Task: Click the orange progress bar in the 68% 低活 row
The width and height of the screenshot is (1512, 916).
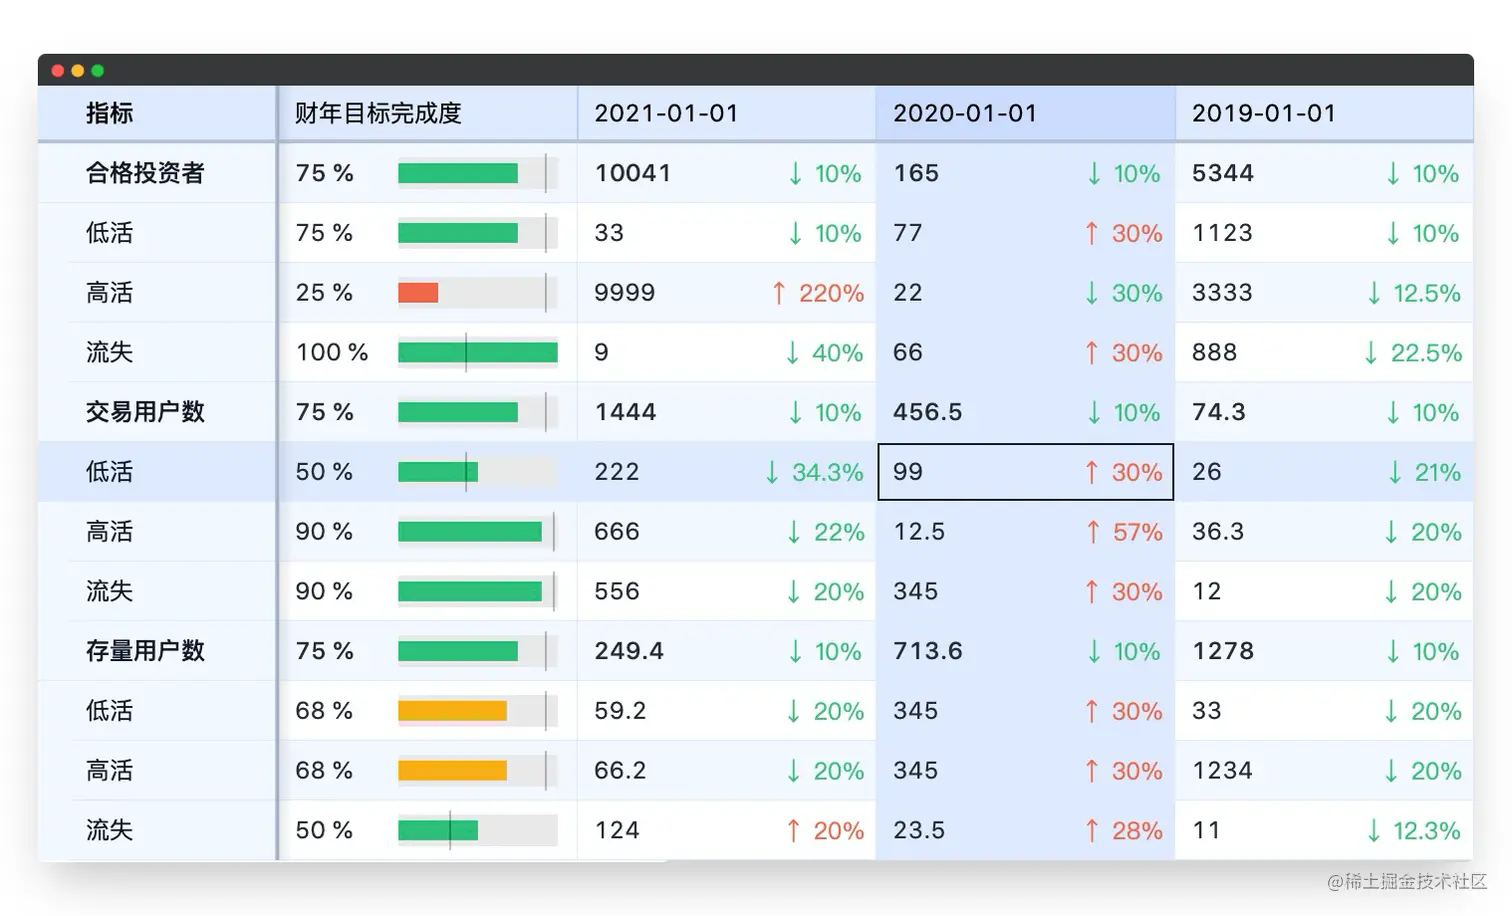Action: click(x=452, y=711)
